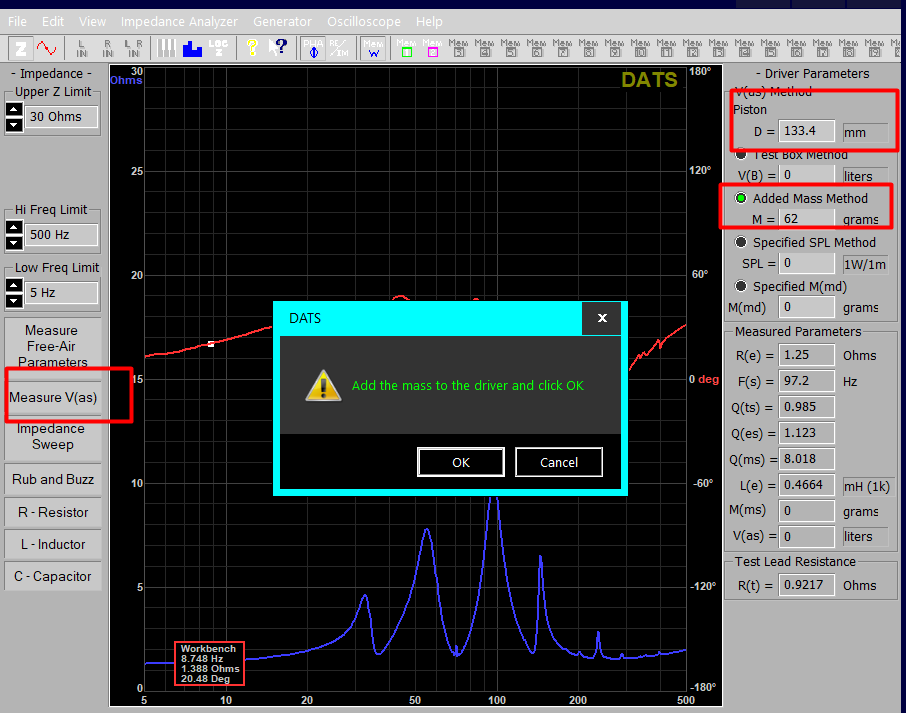
Task: Select the Mem 3 memory slot
Action: point(458,48)
